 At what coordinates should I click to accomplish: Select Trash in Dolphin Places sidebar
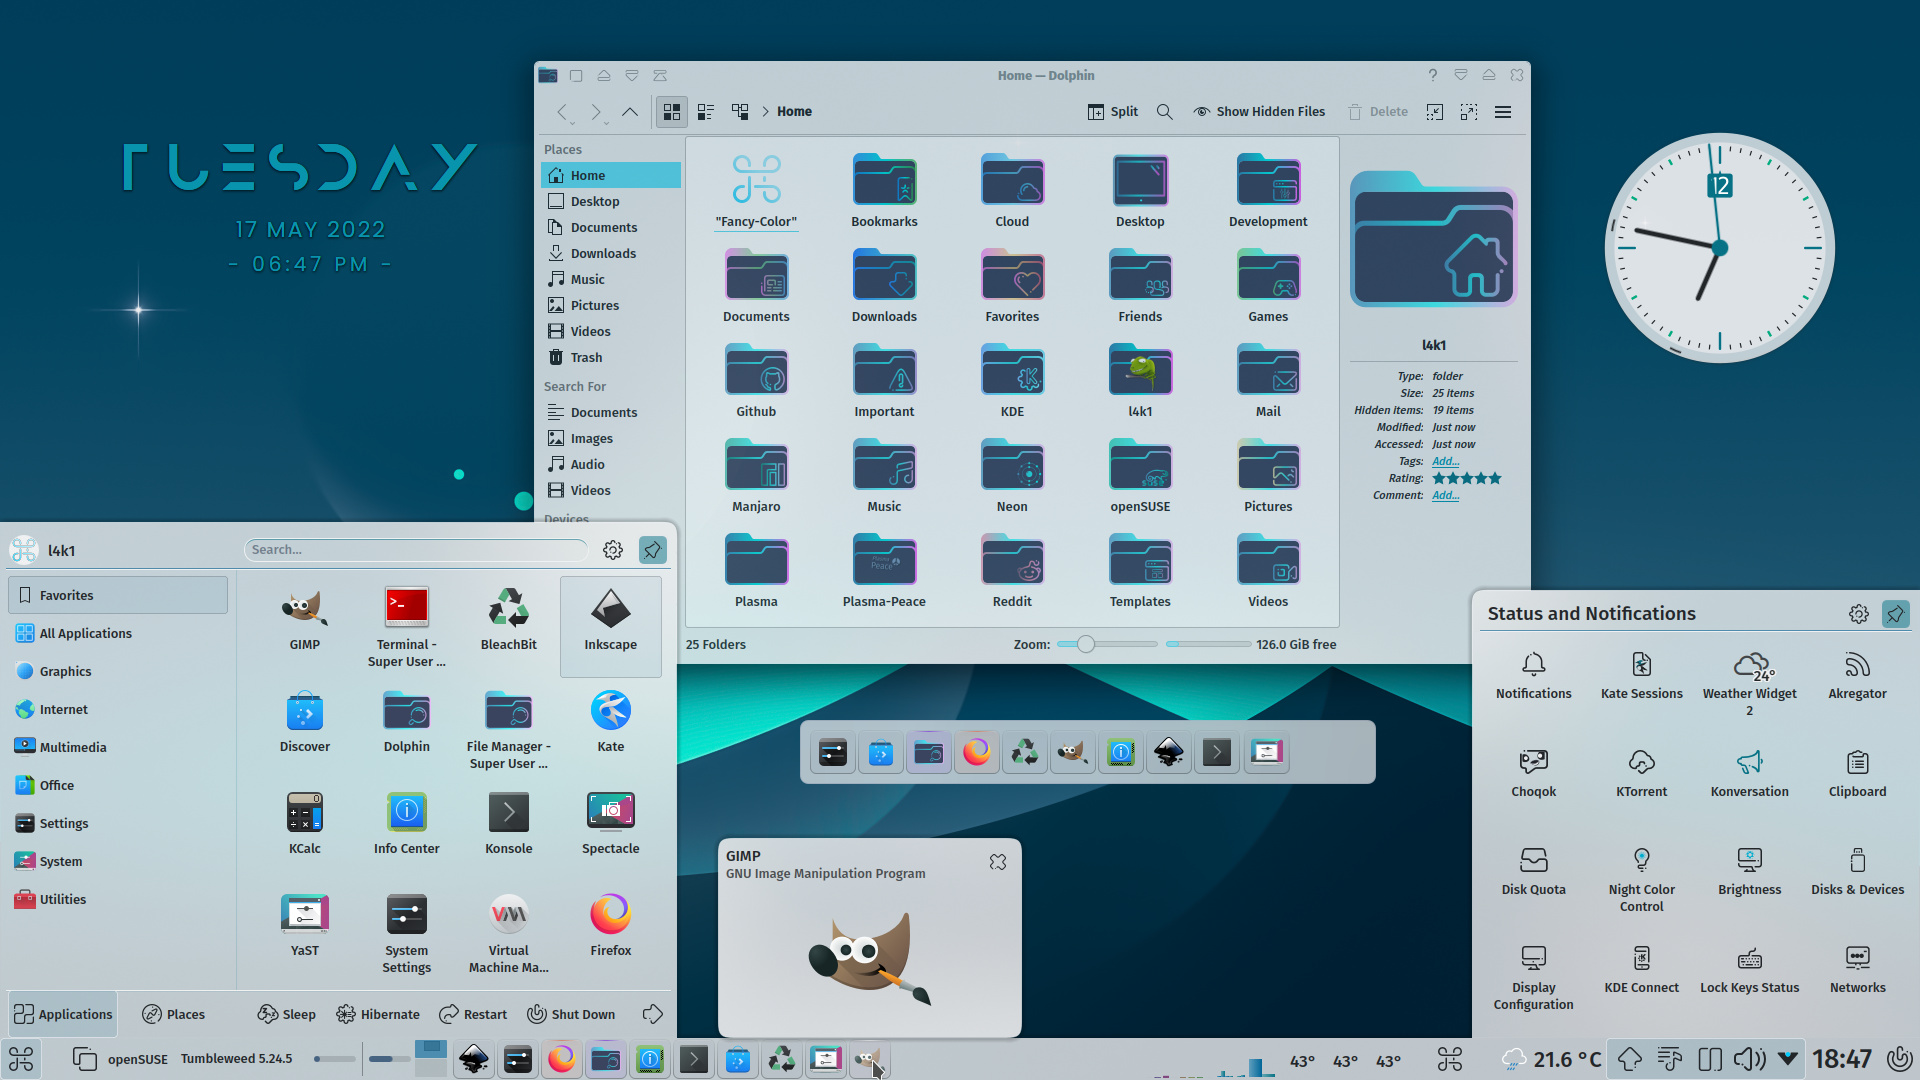[x=611, y=357]
